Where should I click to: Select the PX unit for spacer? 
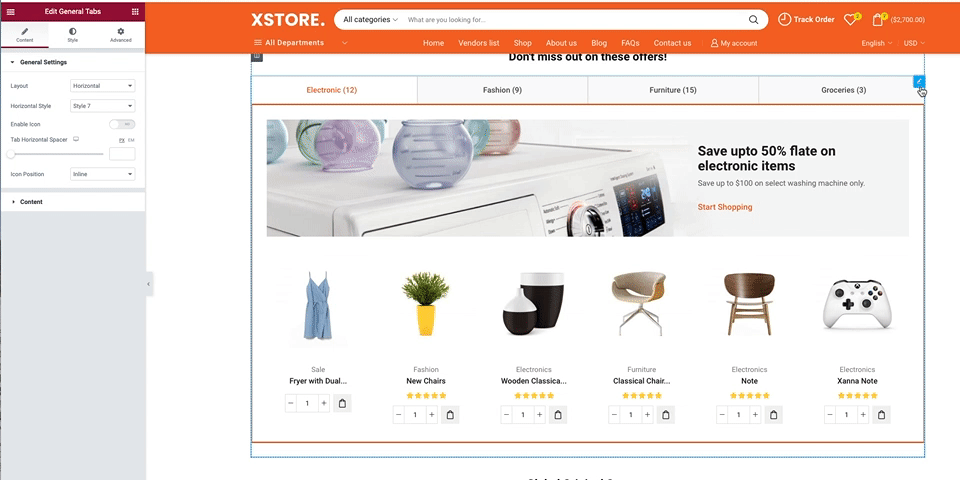pos(121,140)
